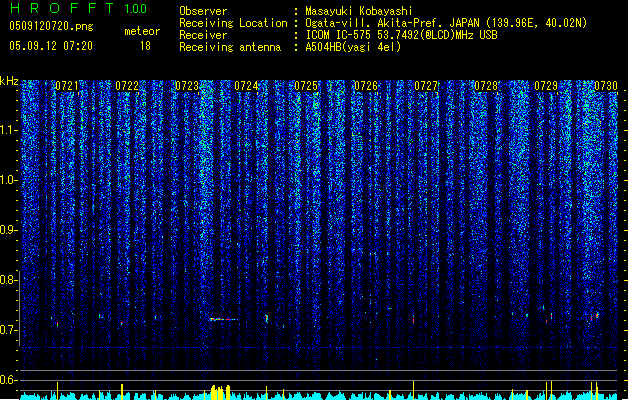629x400 pixels.
Task: Click the 'Receiver' field label
Action: 203,35
